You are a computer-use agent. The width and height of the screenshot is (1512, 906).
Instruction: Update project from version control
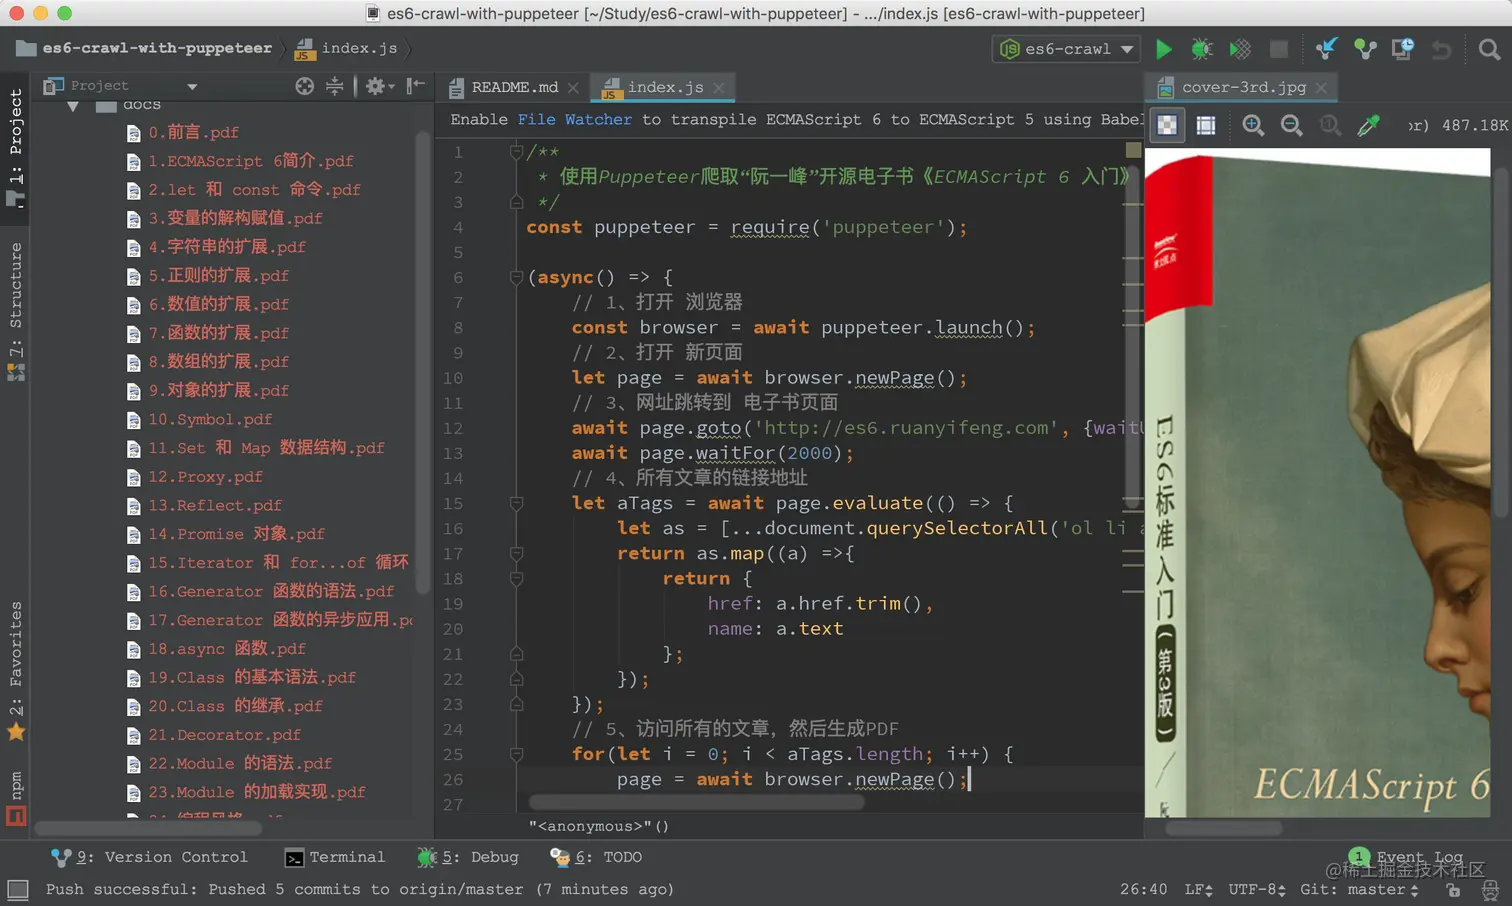pyautogui.click(x=1326, y=49)
